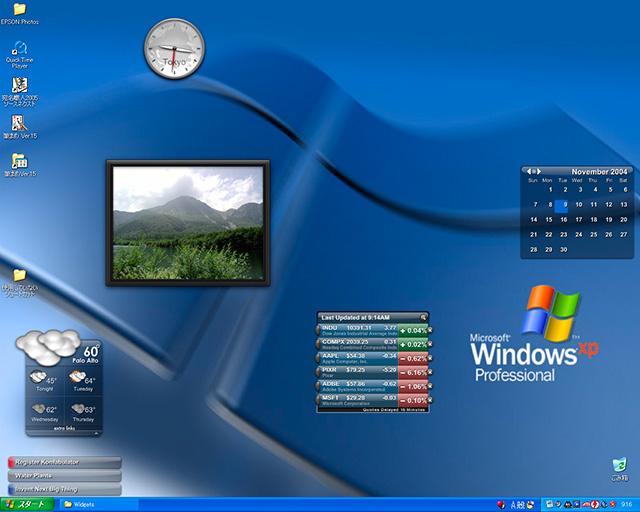
Task: Switch to the Widgets taskbar window
Action: (98, 504)
